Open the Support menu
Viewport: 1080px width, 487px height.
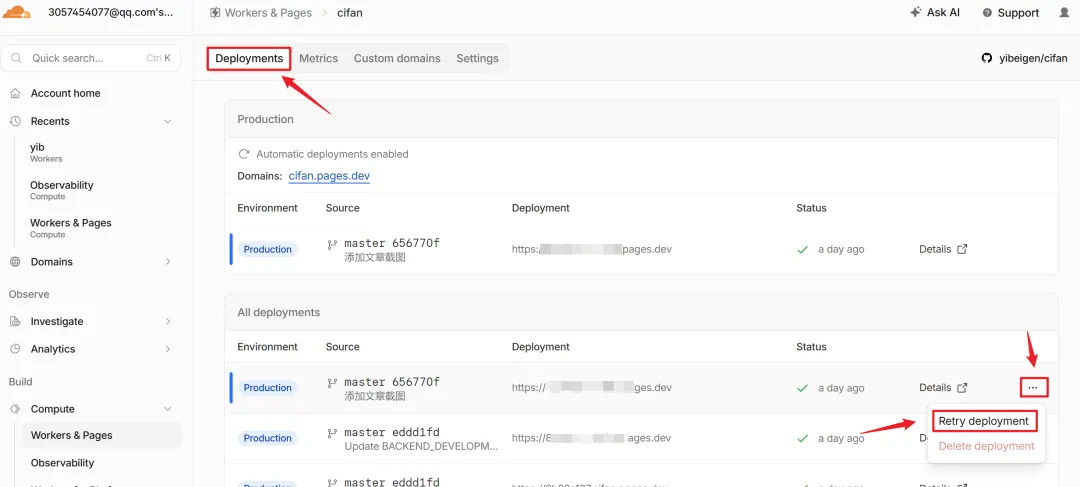point(1010,13)
